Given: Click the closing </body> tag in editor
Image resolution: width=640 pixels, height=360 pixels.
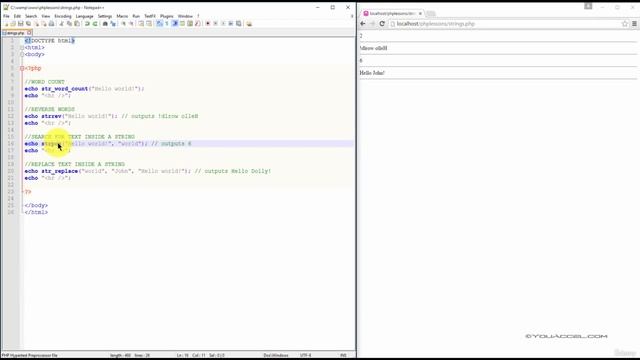Looking at the screenshot, I should pyautogui.click(x=36, y=205).
